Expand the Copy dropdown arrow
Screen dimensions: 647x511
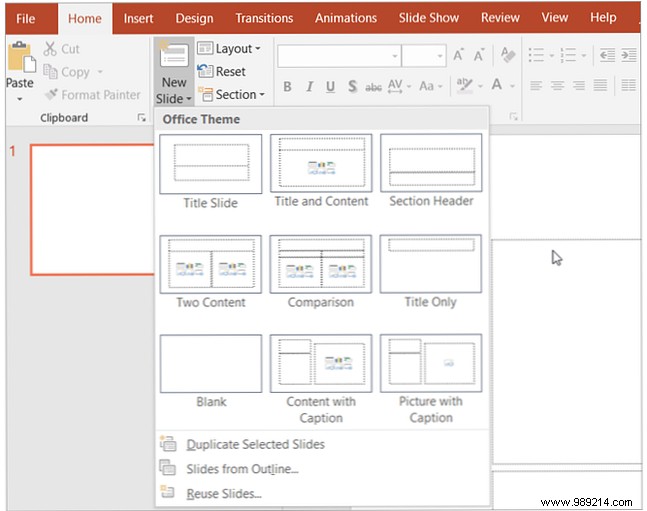pyautogui.click(x=100, y=72)
